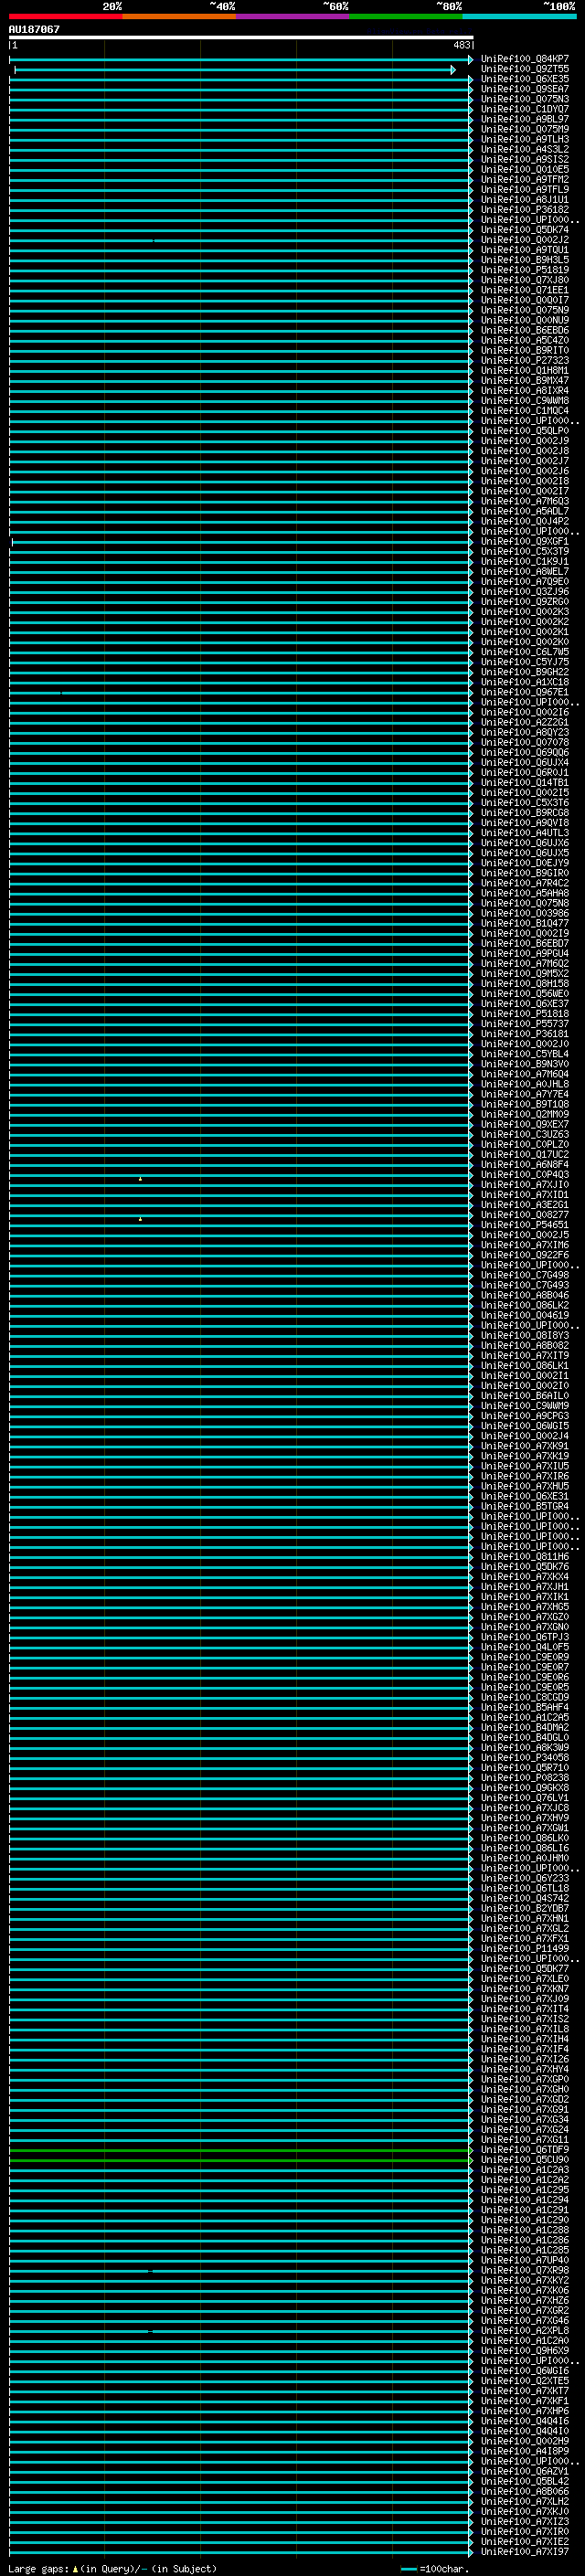The height and width of the screenshot is (2576, 585).
Task: Click last hit label UniRef100_A7XI97
Action: click(x=525, y=2551)
